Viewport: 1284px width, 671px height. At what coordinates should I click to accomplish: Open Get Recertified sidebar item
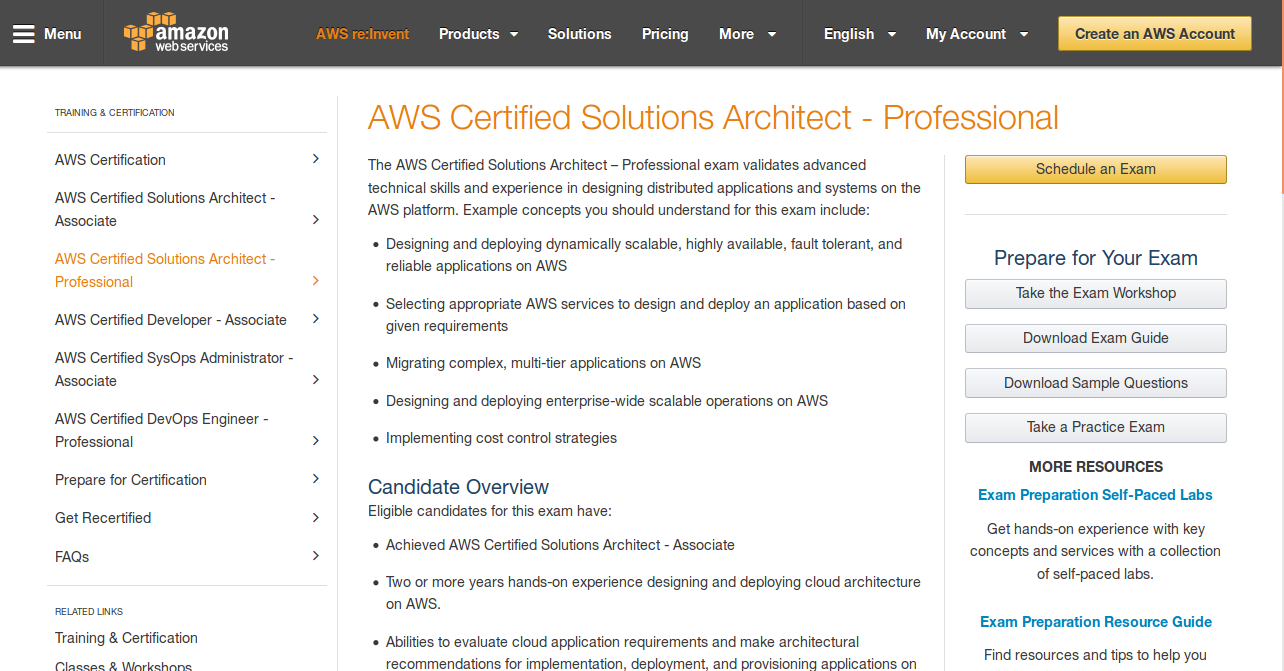(103, 518)
